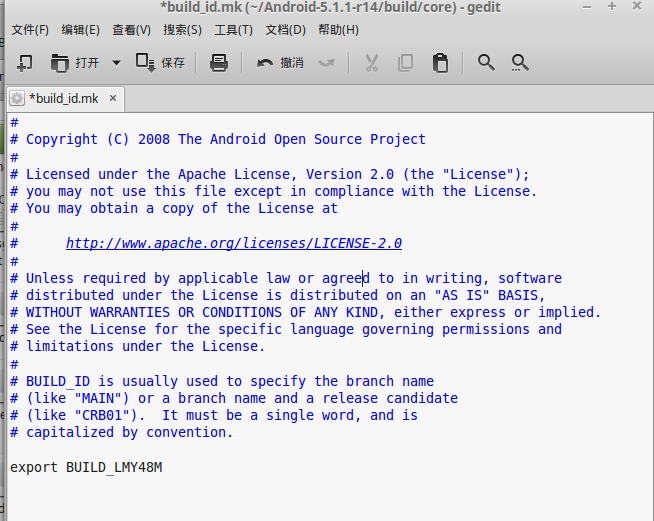Click the gedit window title bar text
Screen dimensions: 654x521
[330, 8]
